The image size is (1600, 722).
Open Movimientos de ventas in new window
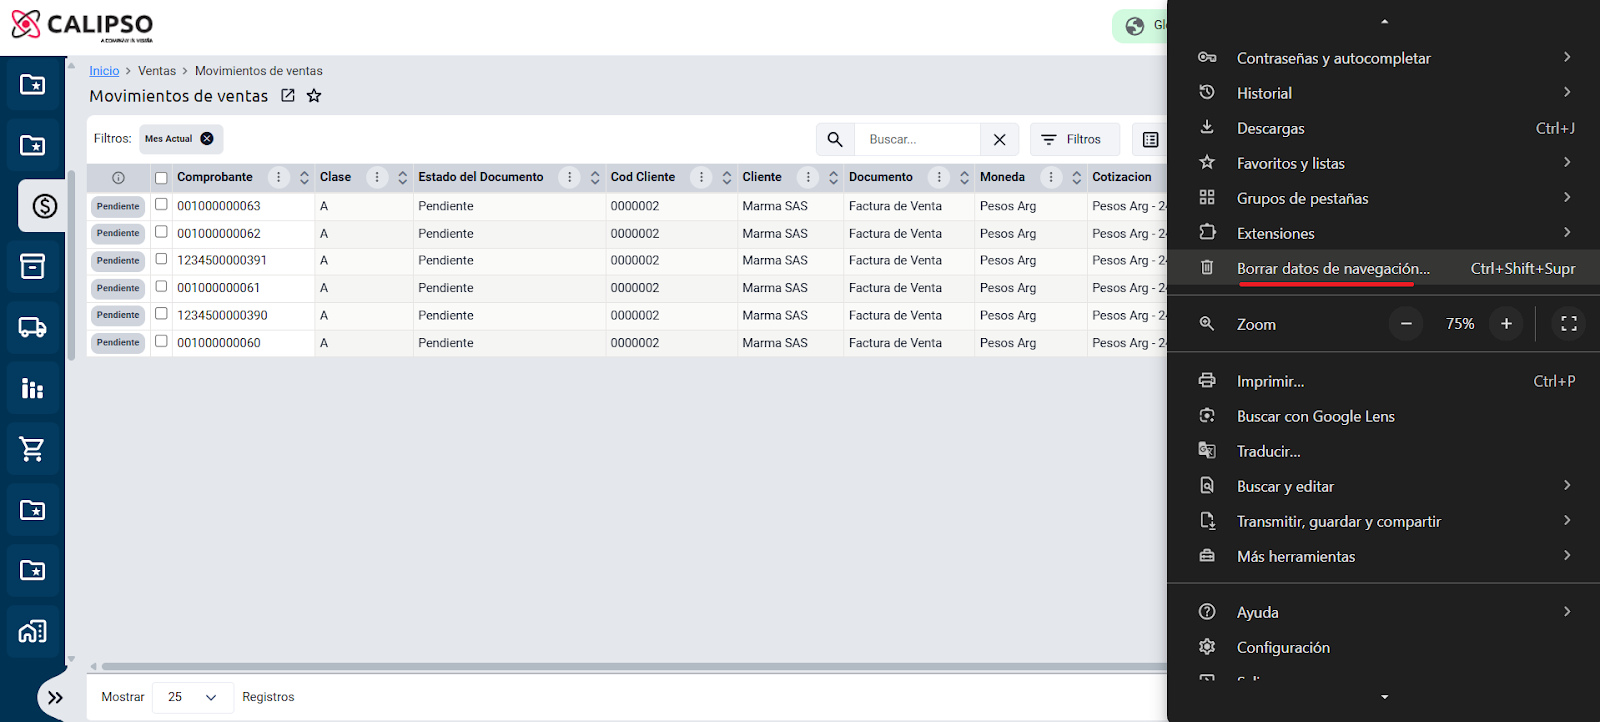coord(288,96)
